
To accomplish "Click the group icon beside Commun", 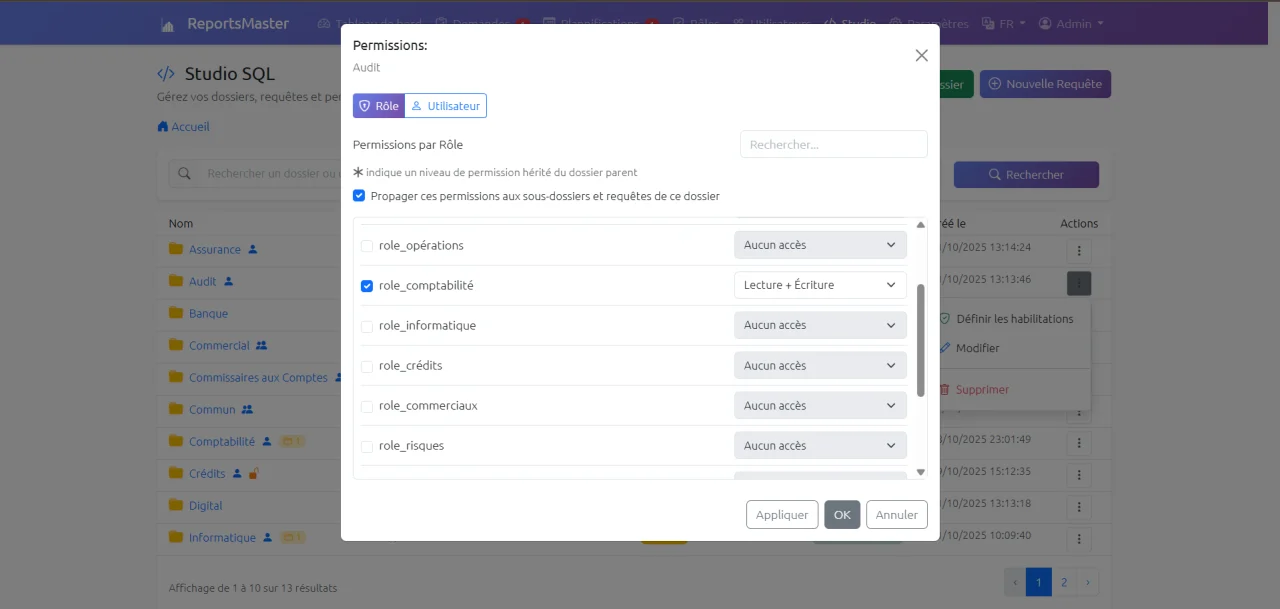I will coord(248,409).
